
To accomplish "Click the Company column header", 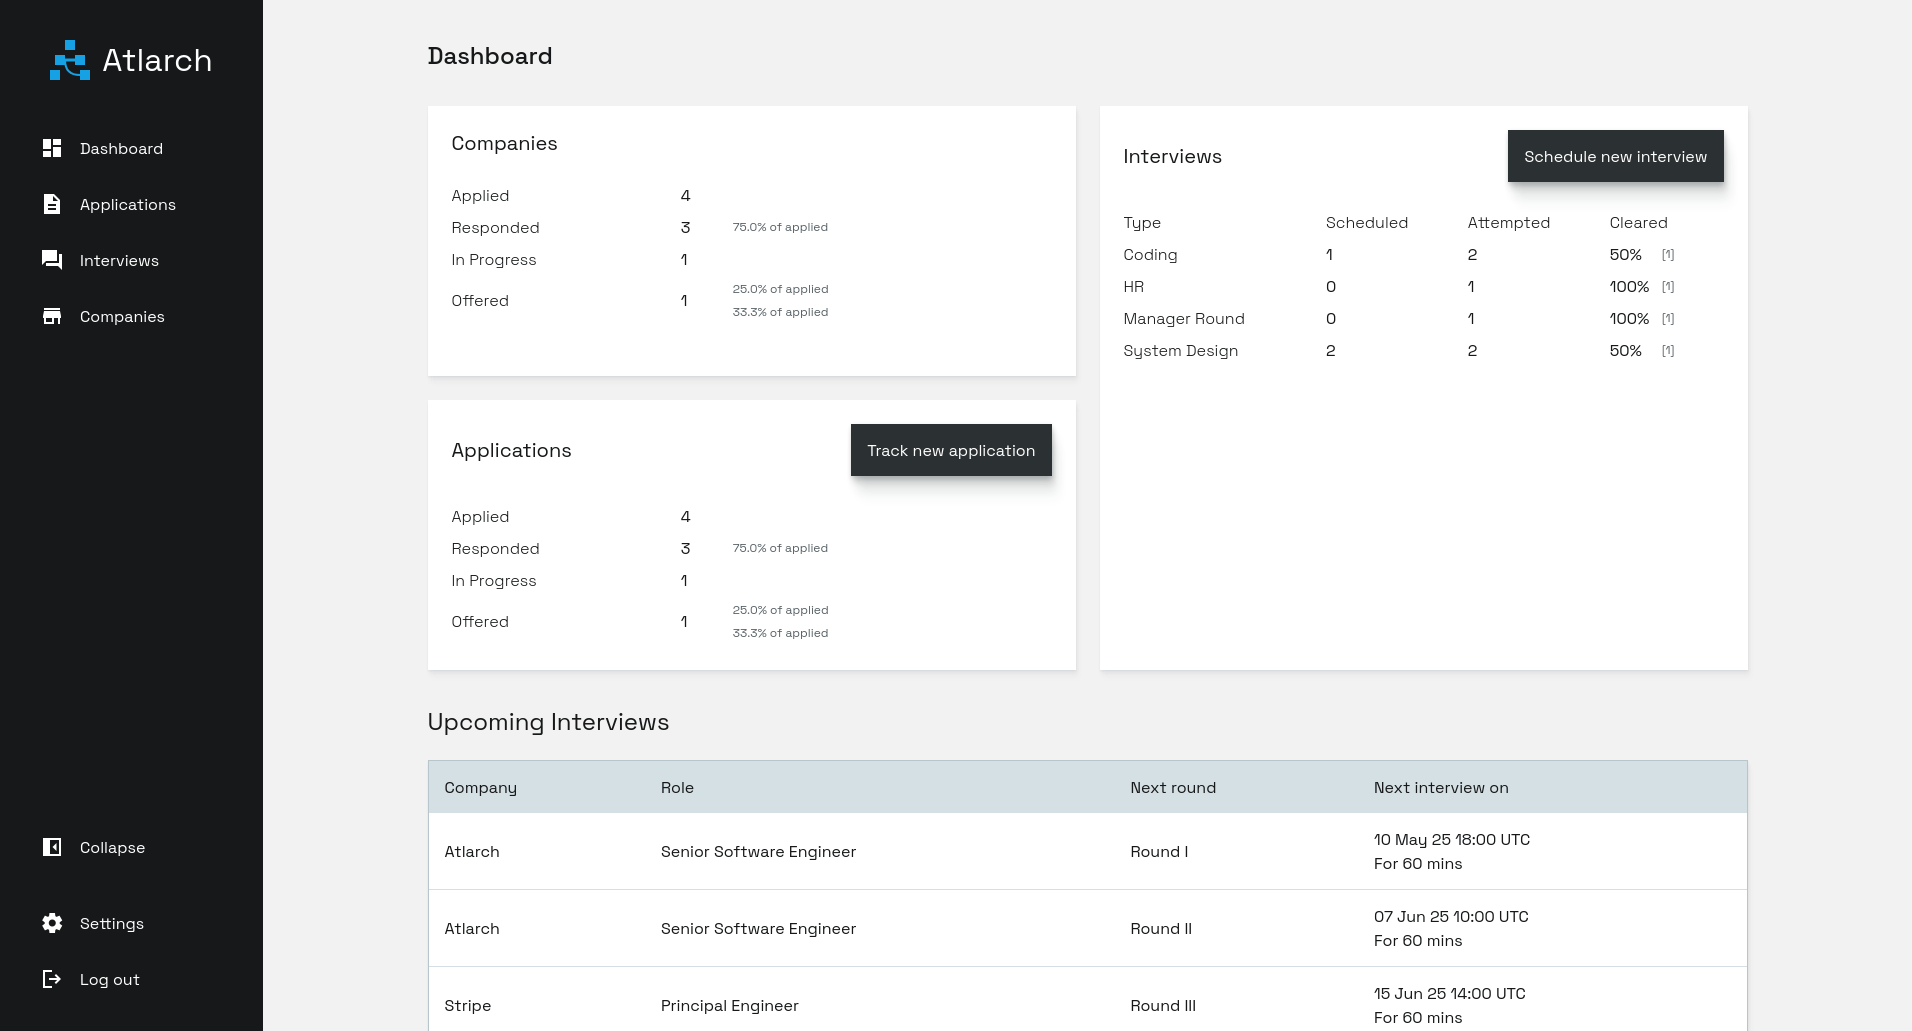I will click(x=480, y=787).
